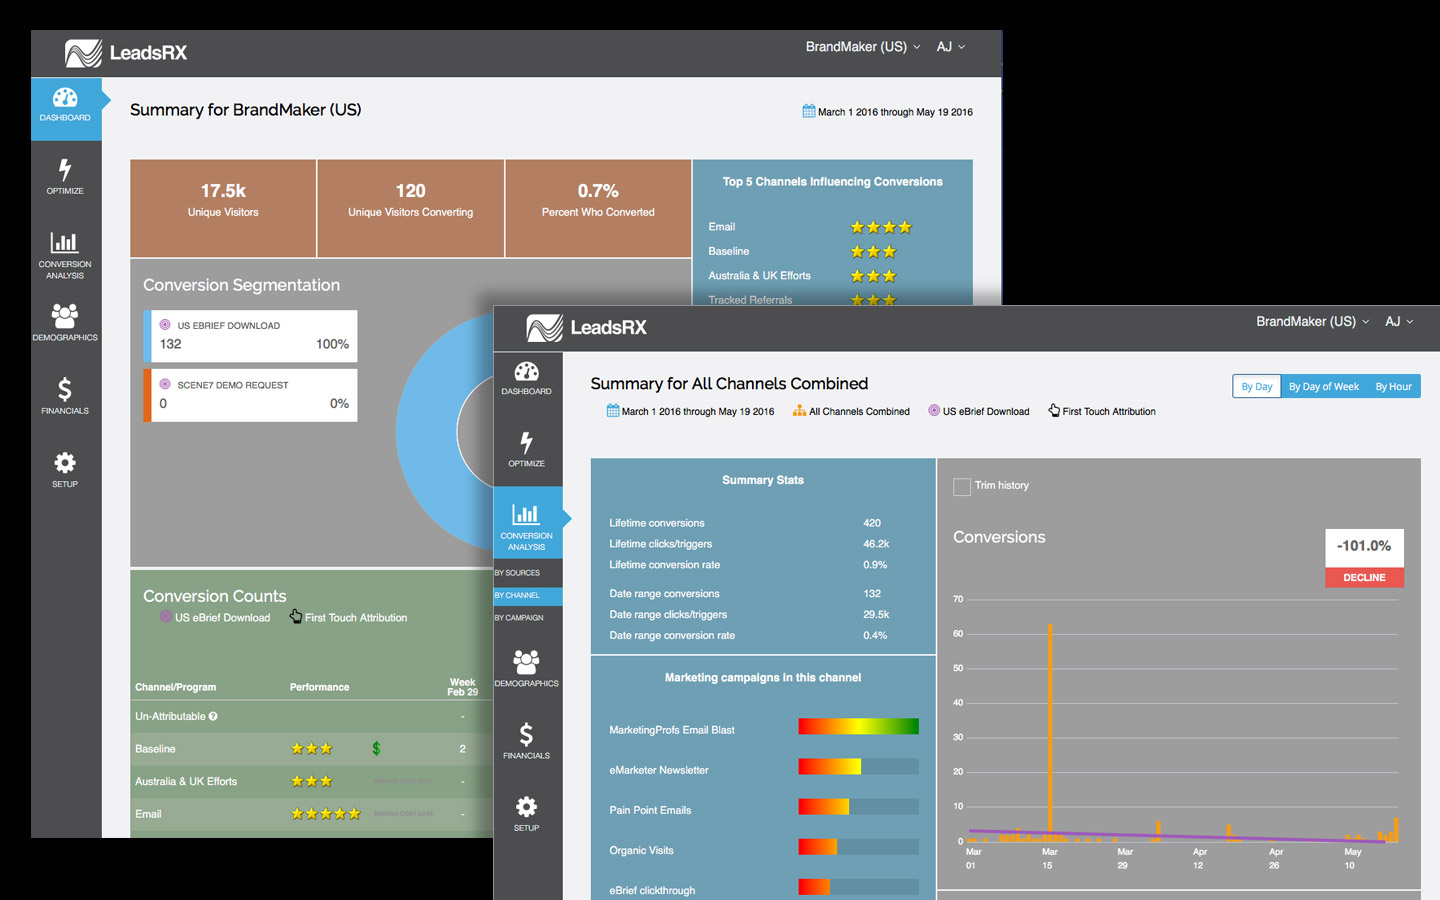1440x900 pixels.
Task: Go to Financials in front window sidebar
Action: click(x=527, y=740)
